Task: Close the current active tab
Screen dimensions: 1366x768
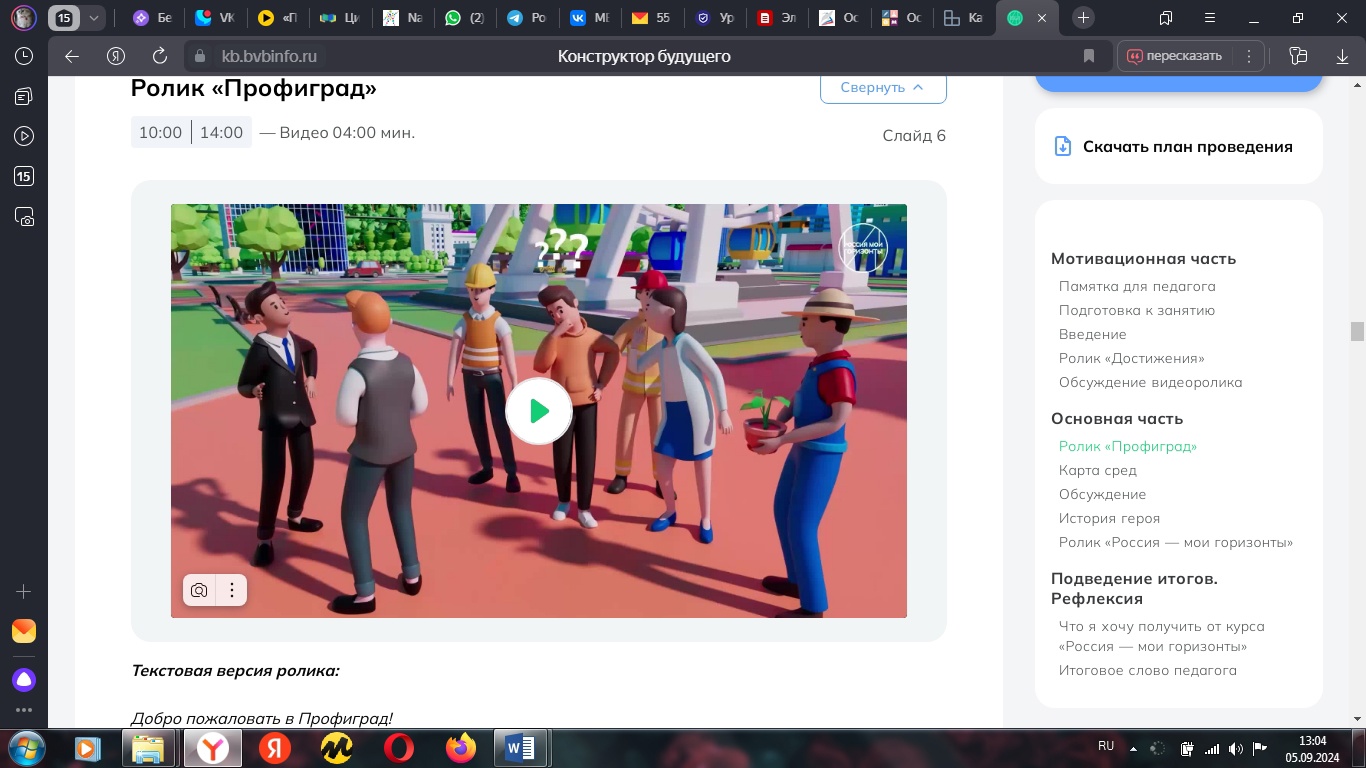Action: (1043, 18)
